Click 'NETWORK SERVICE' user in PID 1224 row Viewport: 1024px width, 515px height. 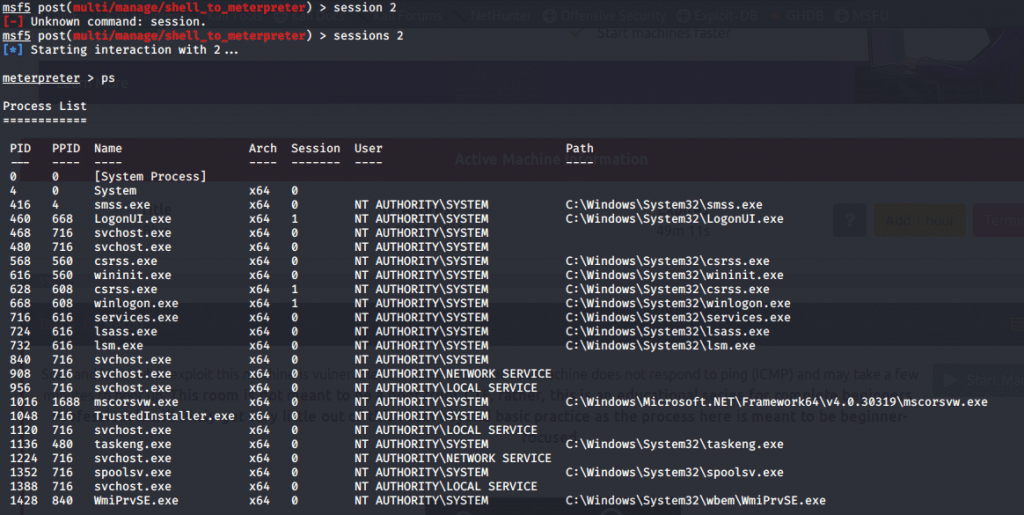[x=499, y=458]
